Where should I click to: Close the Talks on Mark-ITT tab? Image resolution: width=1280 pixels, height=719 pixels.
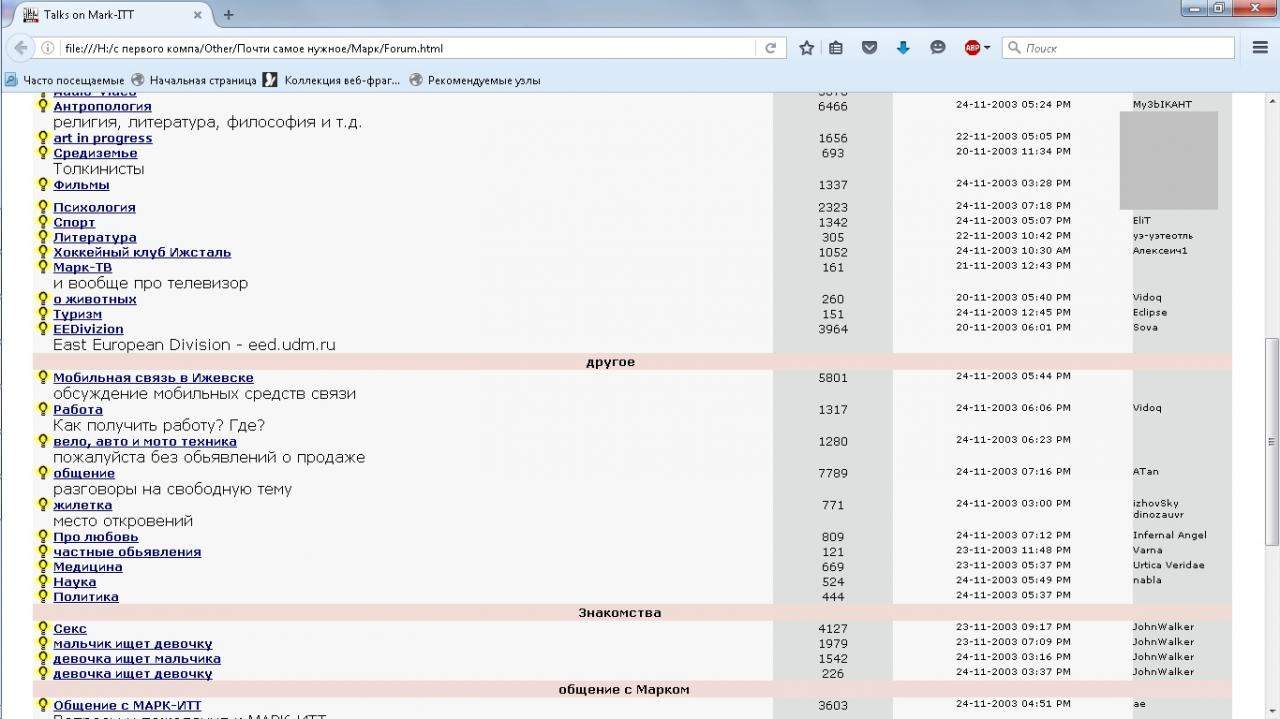click(x=197, y=15)
